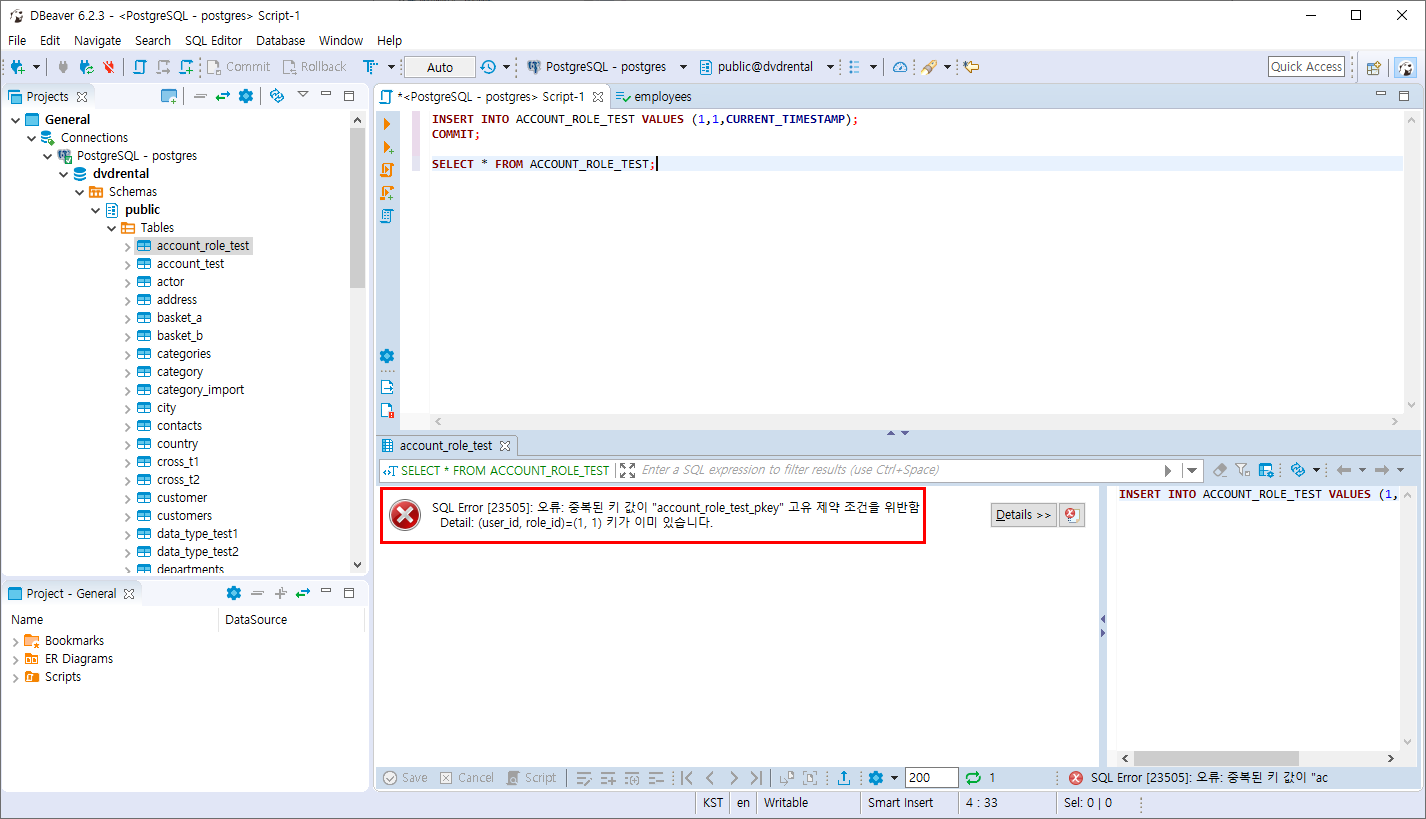Viewport: 1426px width, 819px height.
Task: Click the Commit toolbar button
Action: (239, 67)
